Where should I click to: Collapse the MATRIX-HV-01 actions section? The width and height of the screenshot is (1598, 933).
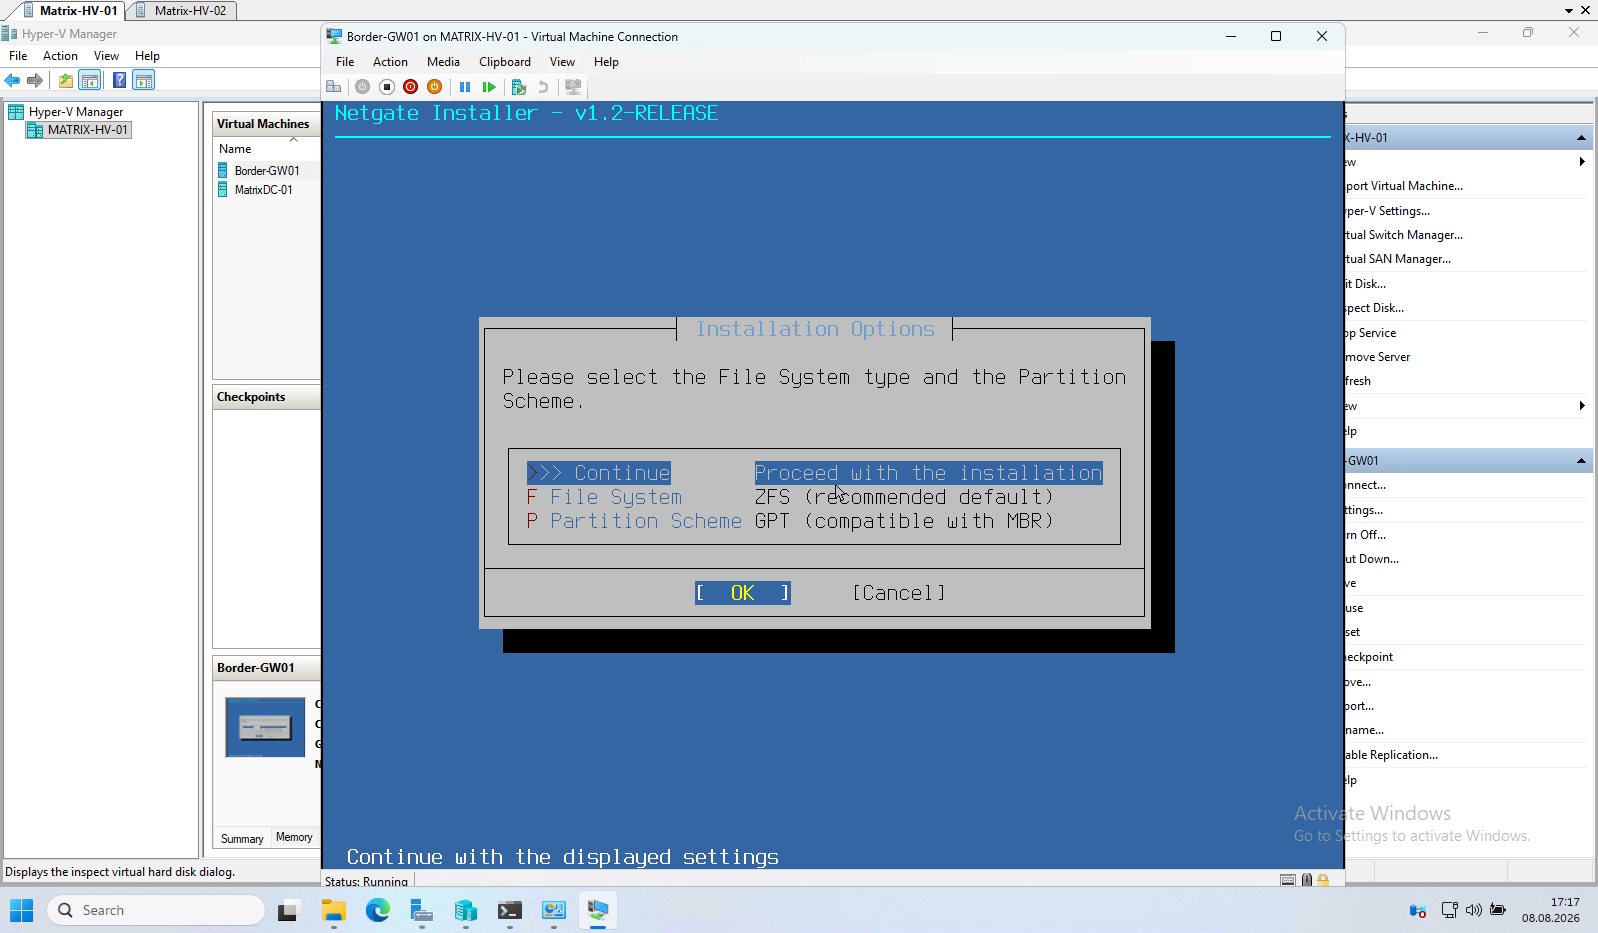1581,138
